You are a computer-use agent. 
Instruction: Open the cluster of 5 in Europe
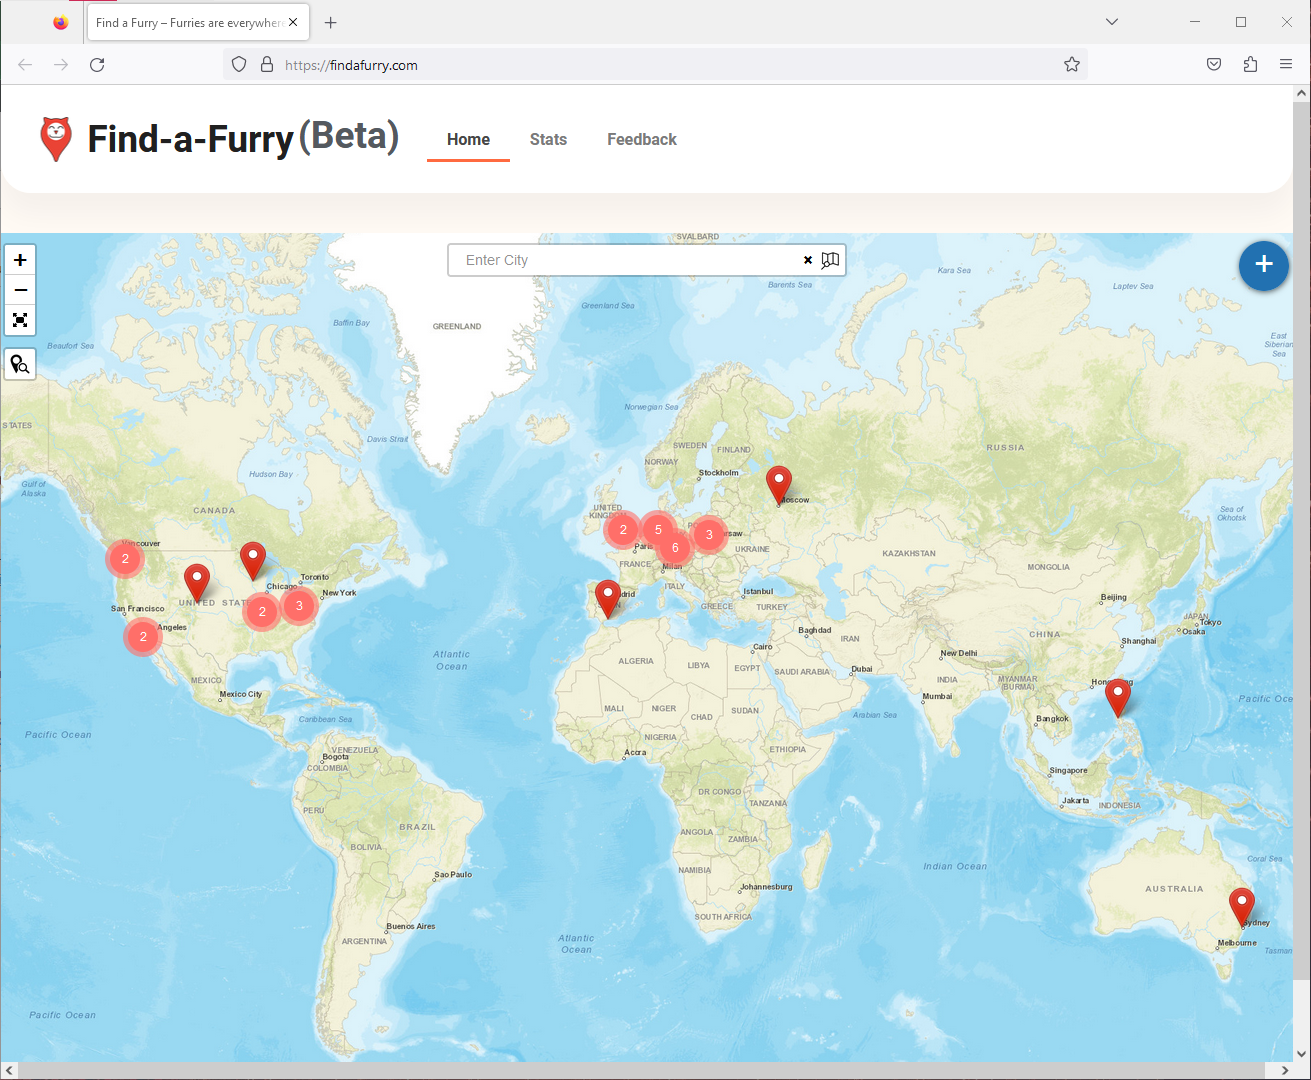click(658, 529)
